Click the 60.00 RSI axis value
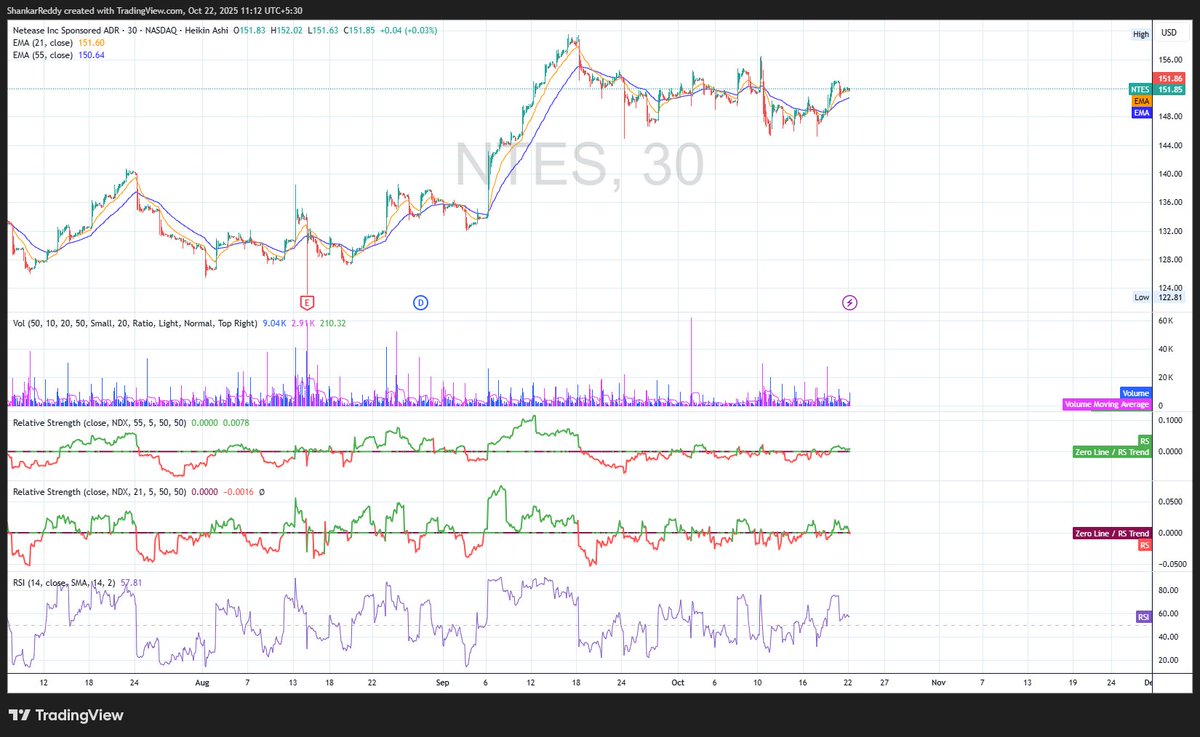Viewport: 1200px width, 737px height. 1167,615
